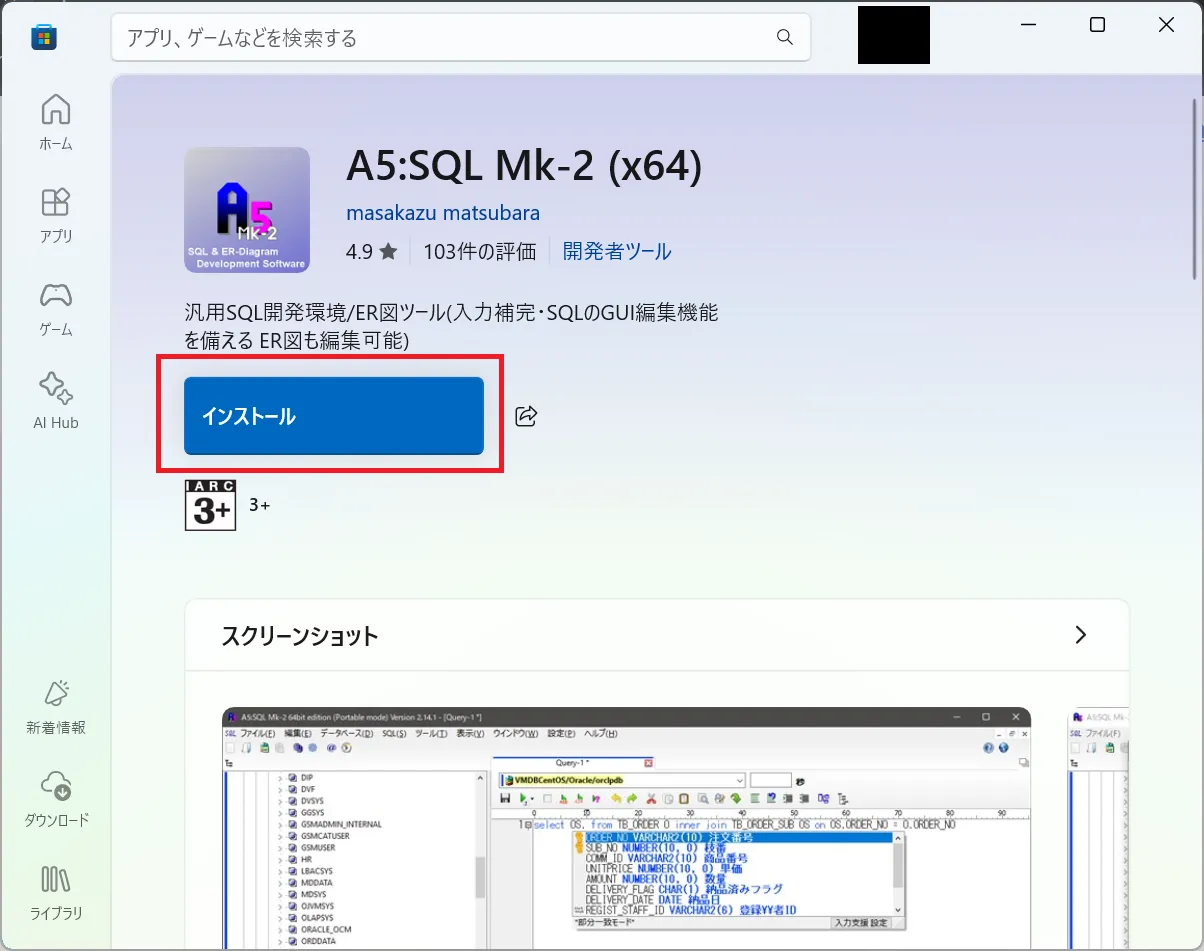This screenshot has width=1204, height=951.
Task: Maximize the Microsoft Store window
Action: (1097, 26)
